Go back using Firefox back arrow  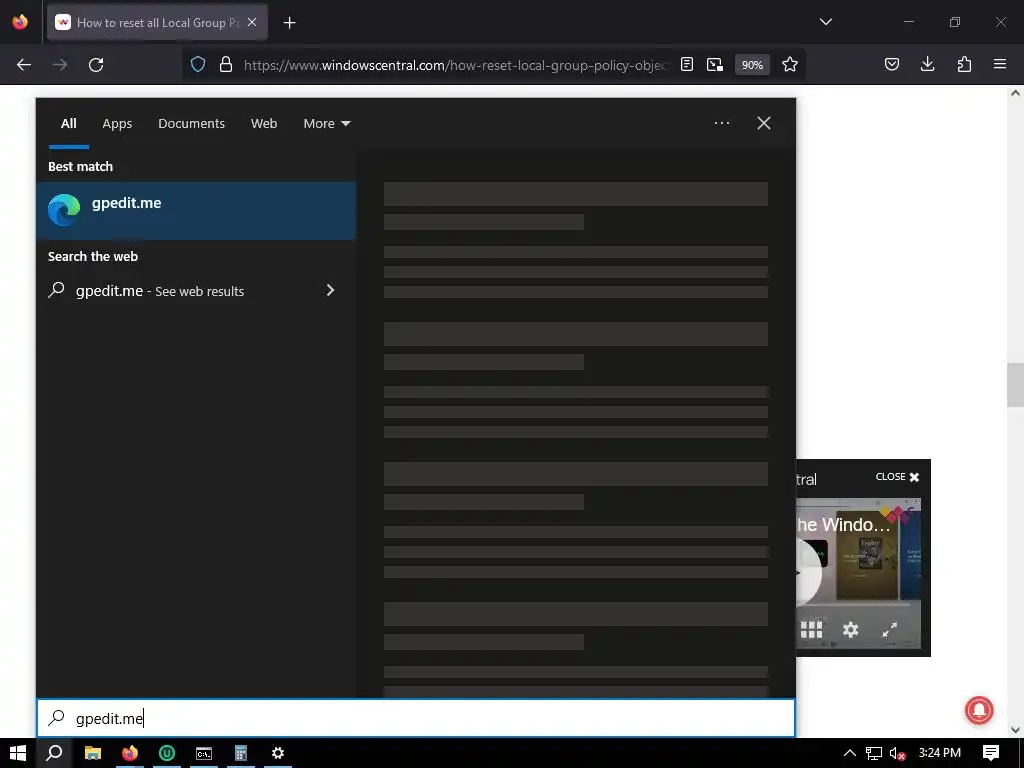(x=24, y=65)
